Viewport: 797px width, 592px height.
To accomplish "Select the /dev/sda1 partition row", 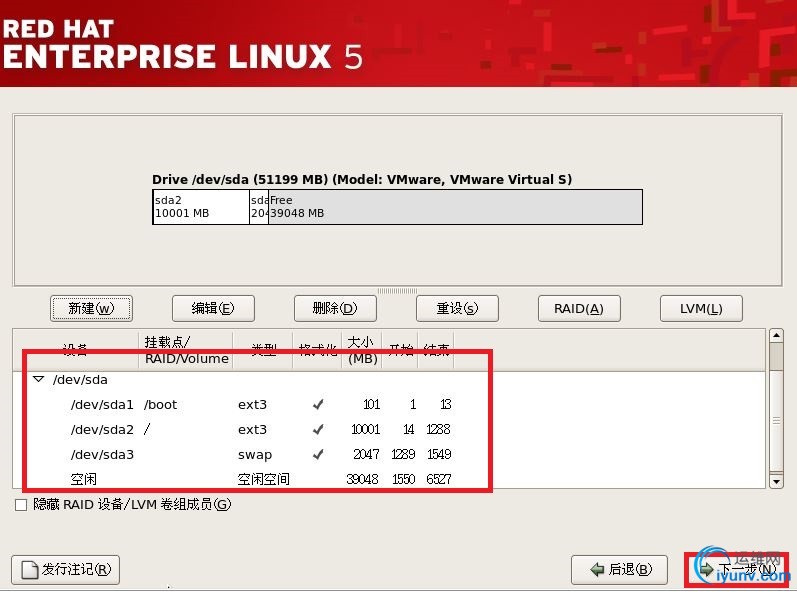I will [x=389, y=404].
